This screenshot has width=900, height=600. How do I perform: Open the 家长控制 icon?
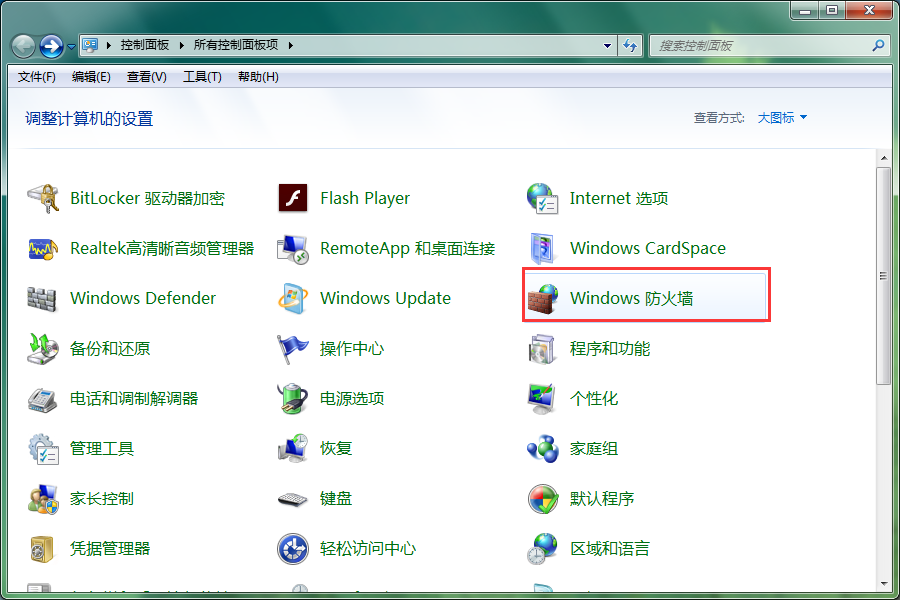[42, 499]
